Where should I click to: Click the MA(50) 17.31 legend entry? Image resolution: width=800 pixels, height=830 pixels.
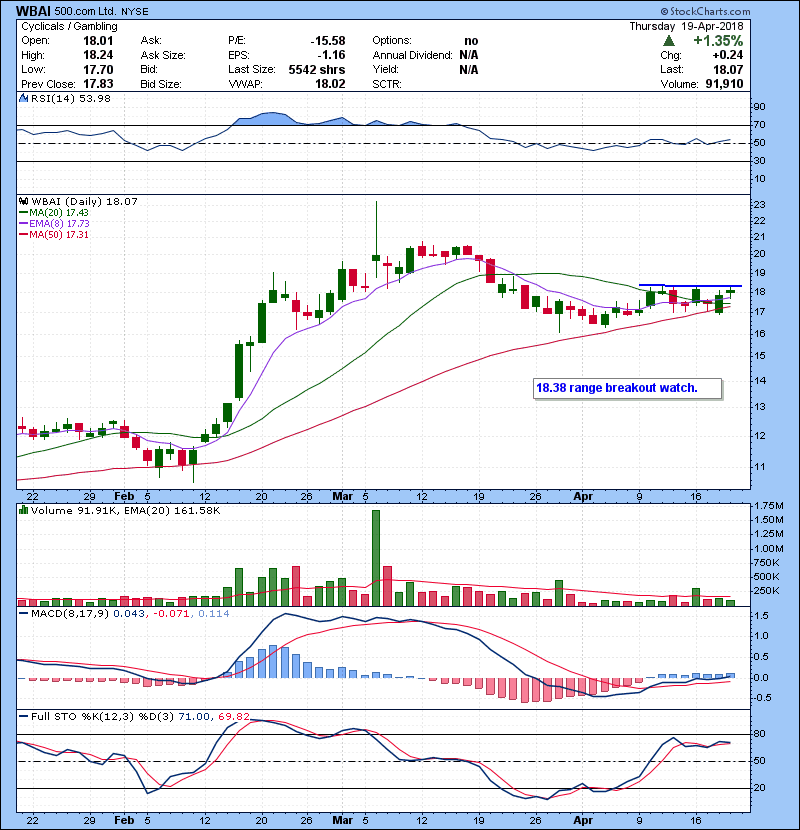53,234
